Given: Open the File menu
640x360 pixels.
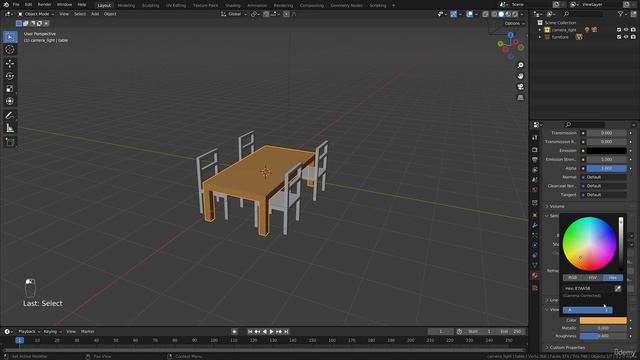Looking at the screenshot, I should coord(16,4).
